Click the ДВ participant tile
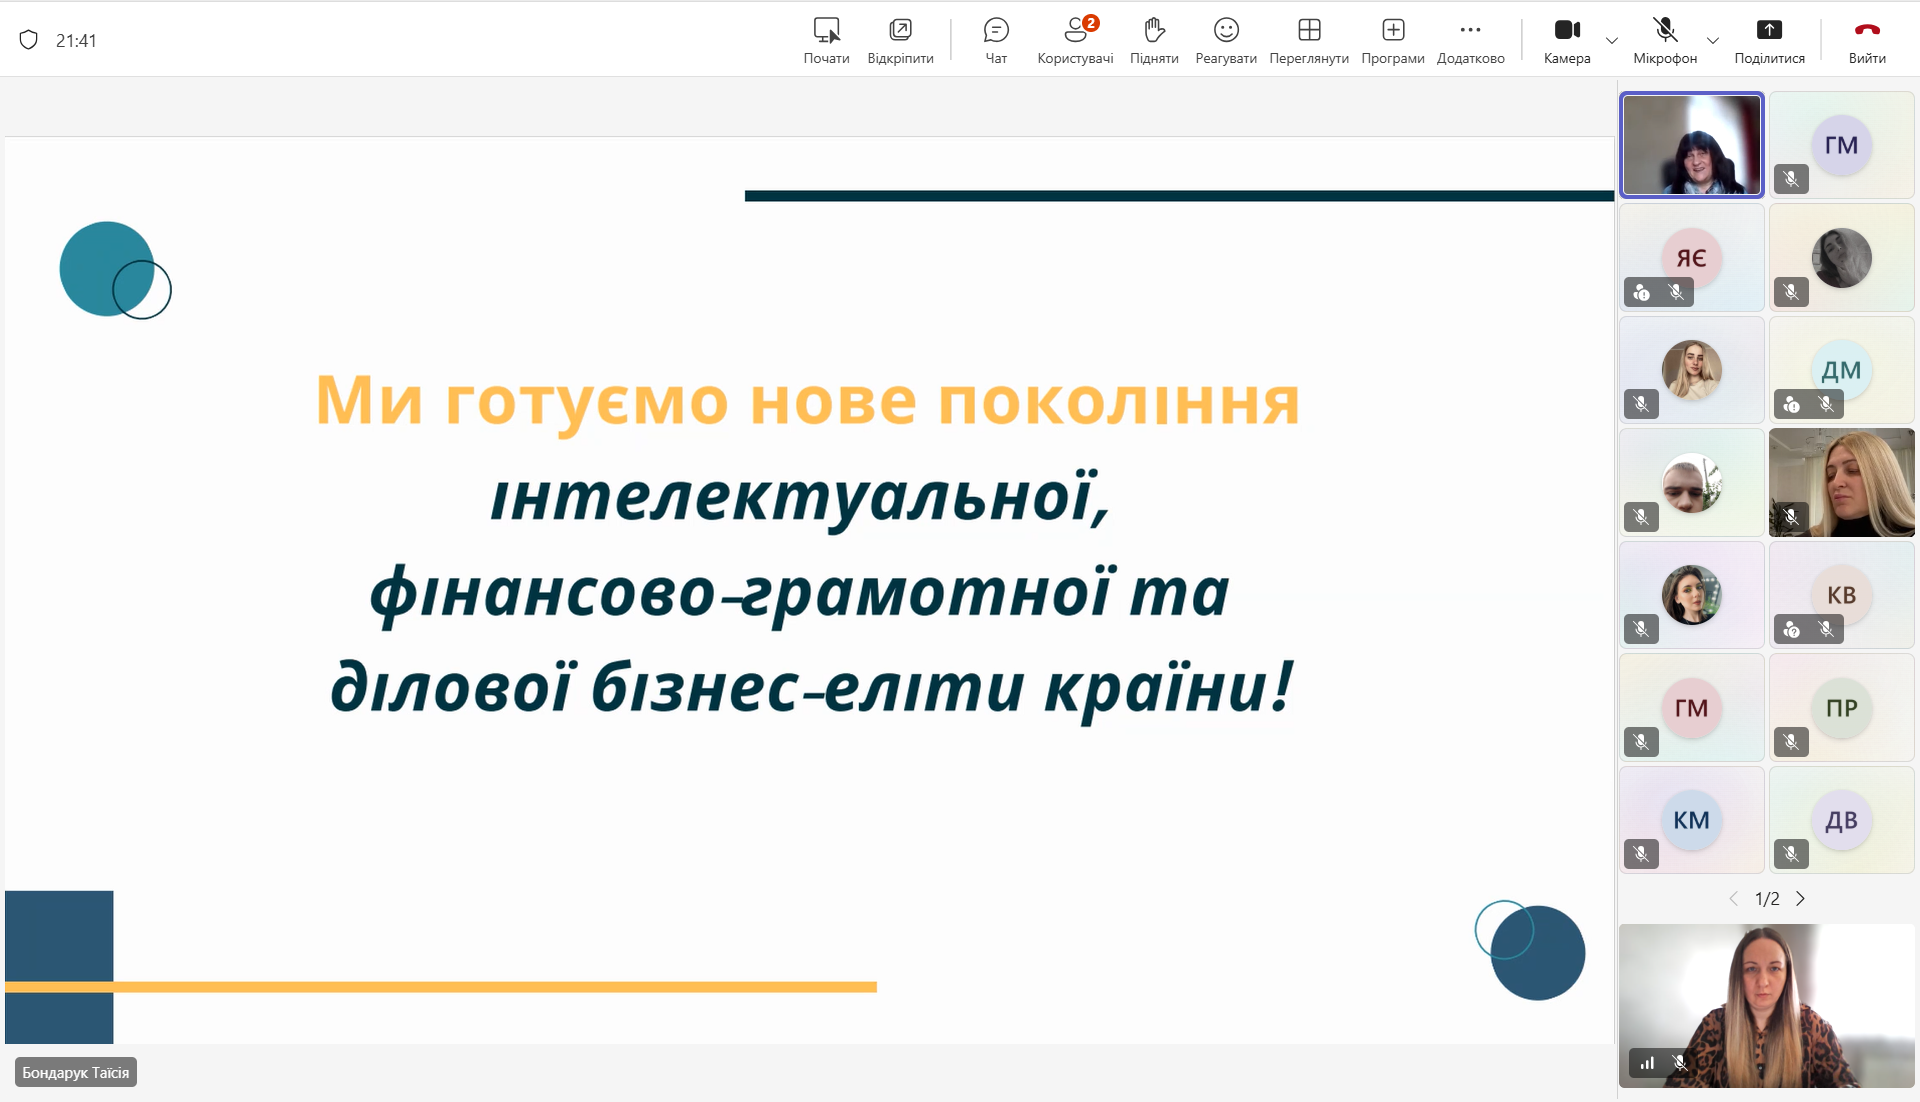 [1841, 820]
